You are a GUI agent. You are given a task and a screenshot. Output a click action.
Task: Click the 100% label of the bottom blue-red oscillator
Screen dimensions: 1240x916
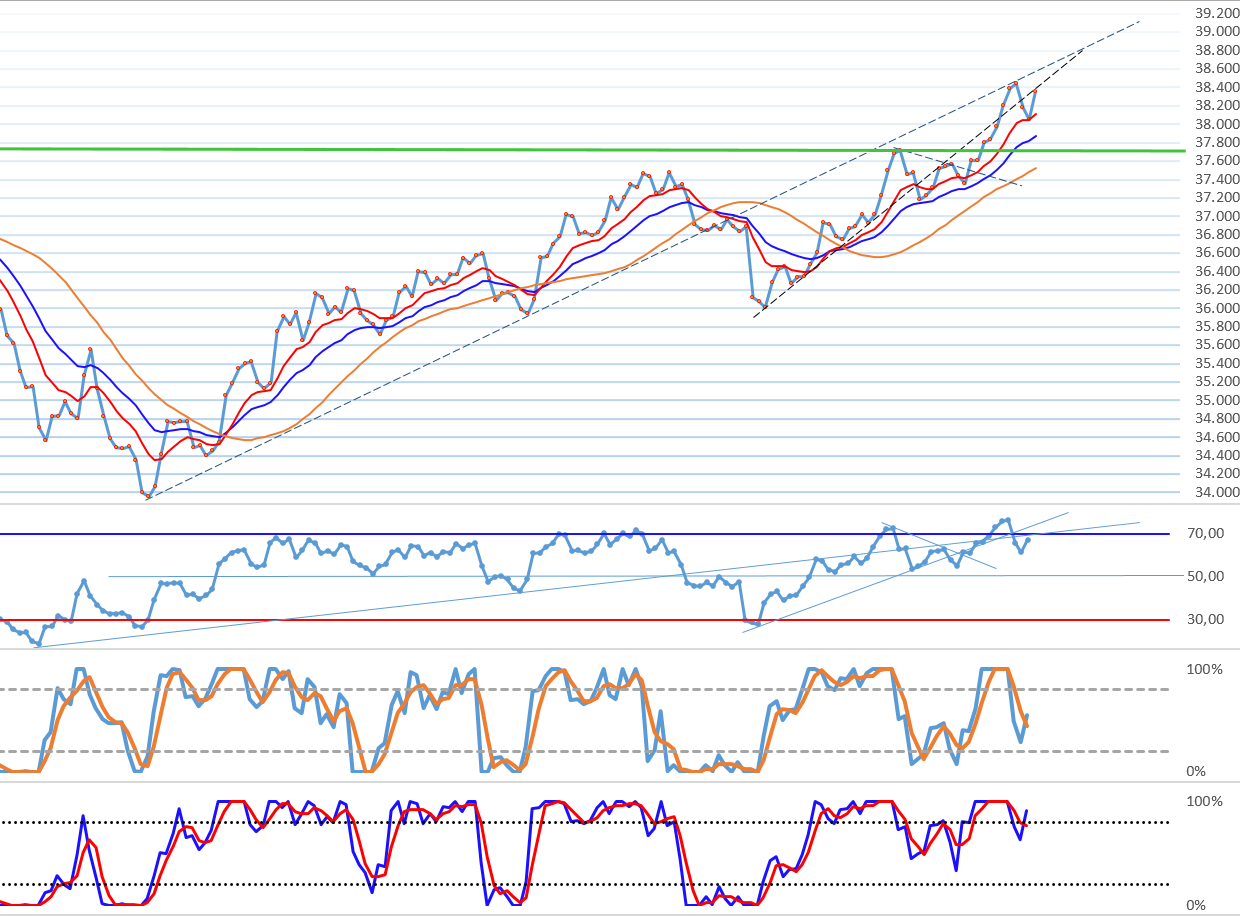coord(1204,801)
